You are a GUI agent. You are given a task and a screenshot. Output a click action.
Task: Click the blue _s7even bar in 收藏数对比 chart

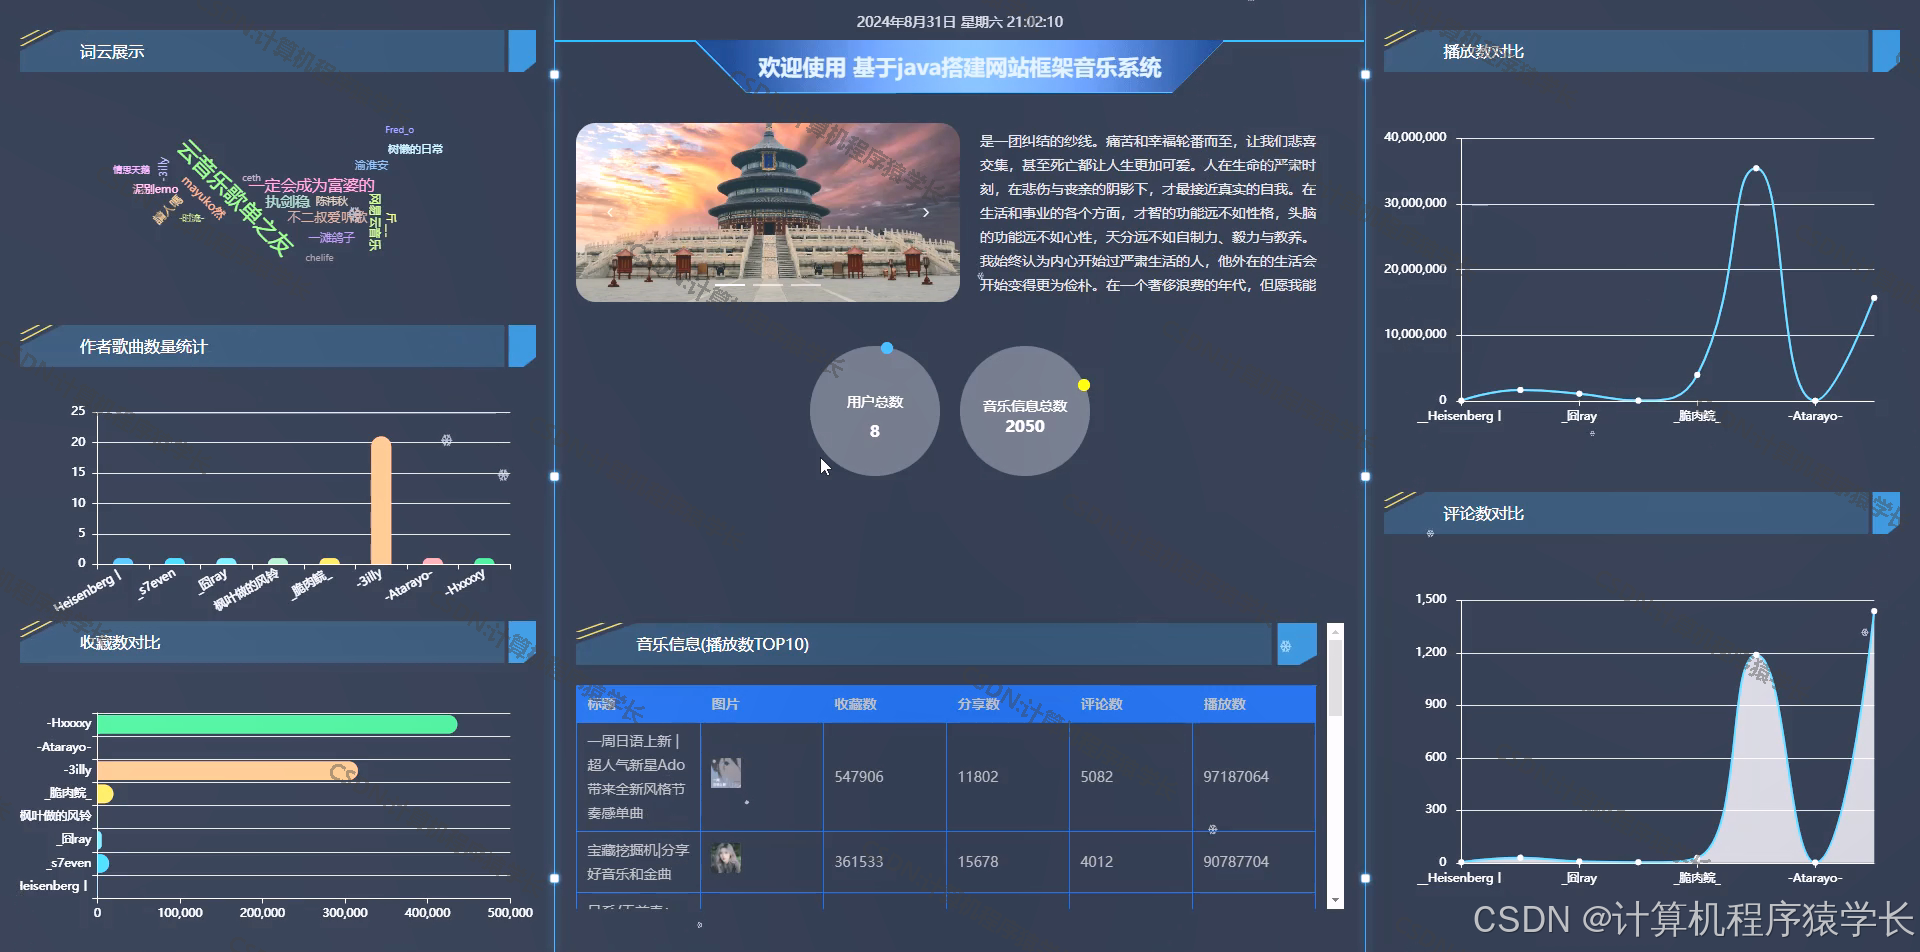(x=102, y=863)
